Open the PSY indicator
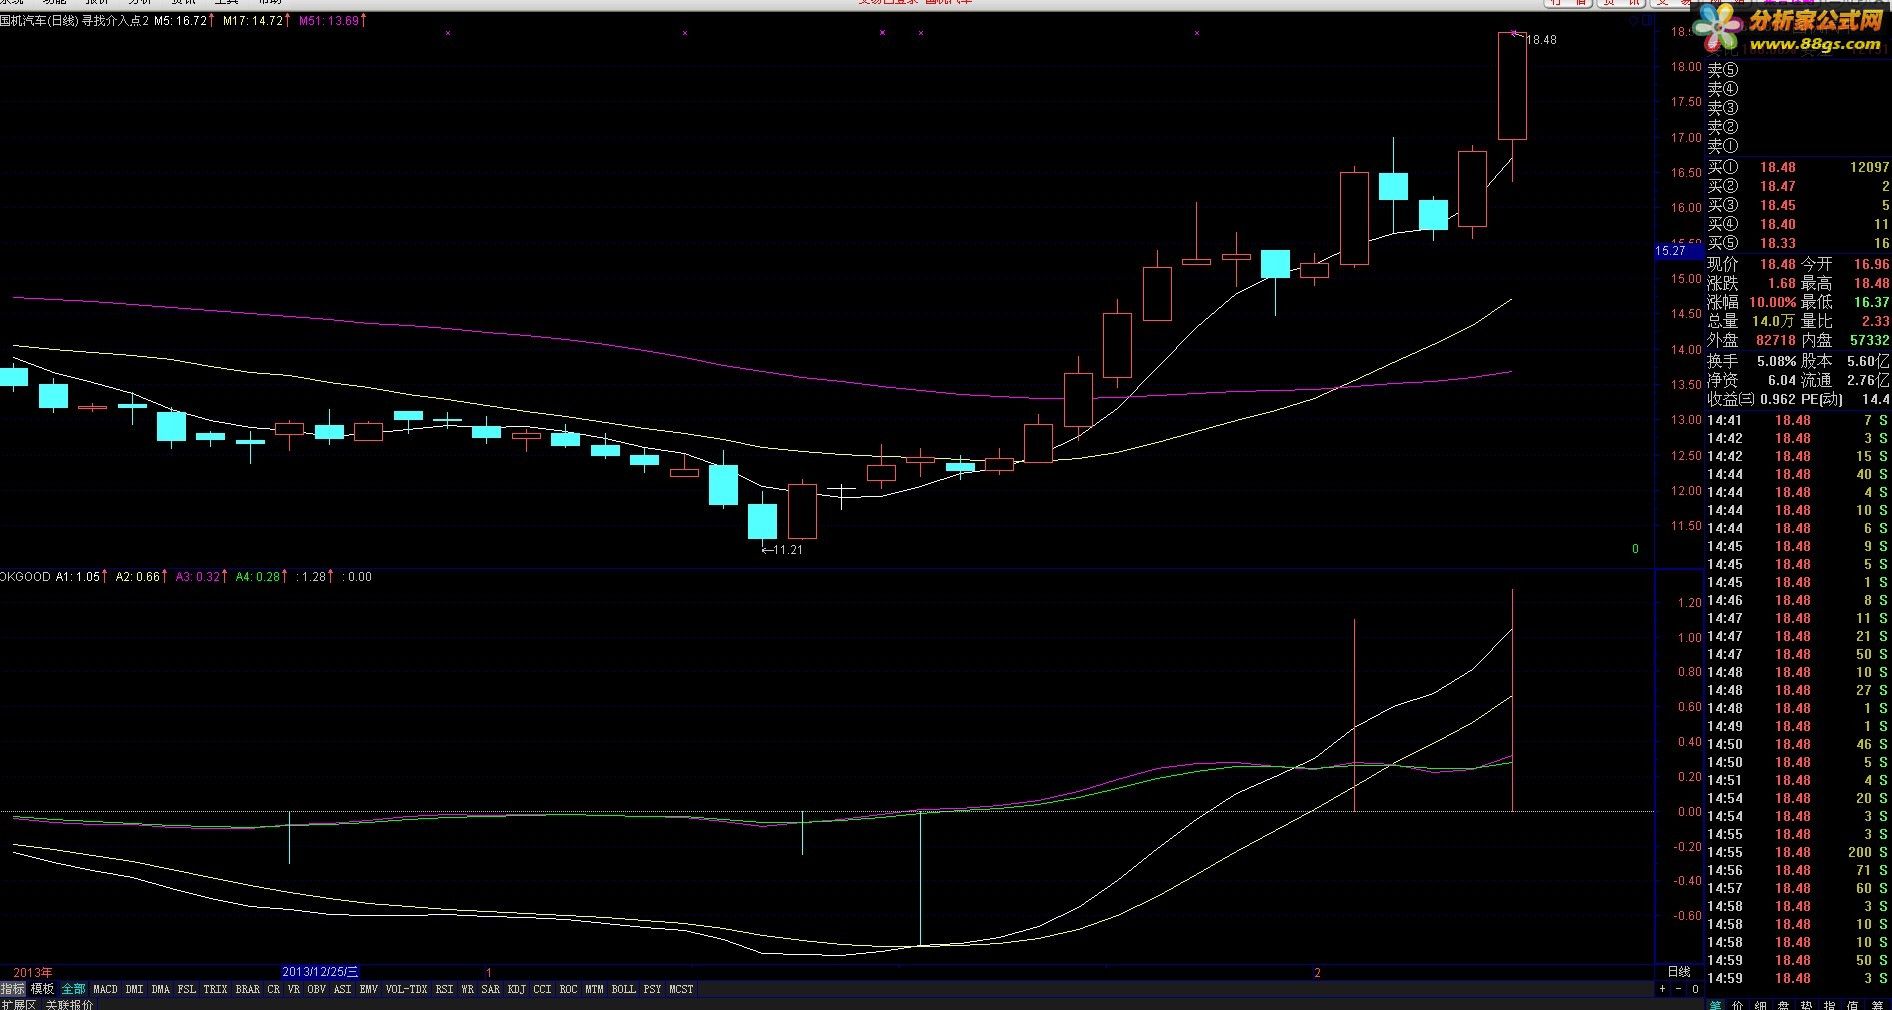The image size is (1892, 1010). point(652,989)
